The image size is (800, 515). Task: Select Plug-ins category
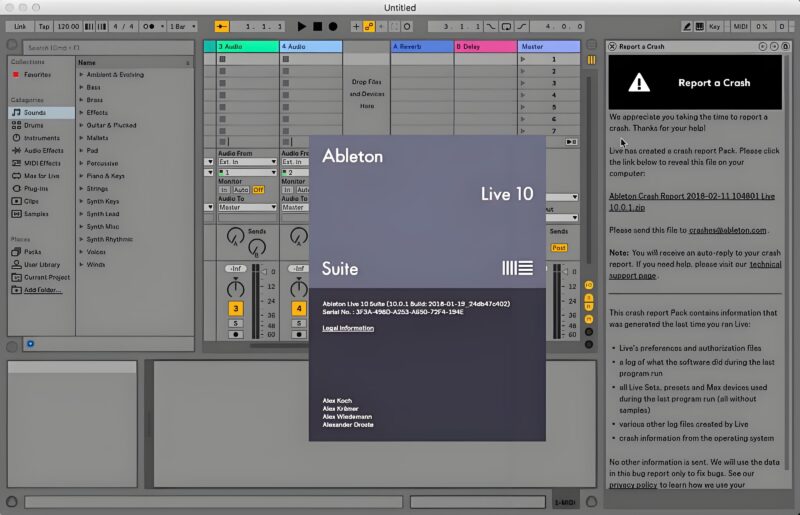click(x=36, y=188)
